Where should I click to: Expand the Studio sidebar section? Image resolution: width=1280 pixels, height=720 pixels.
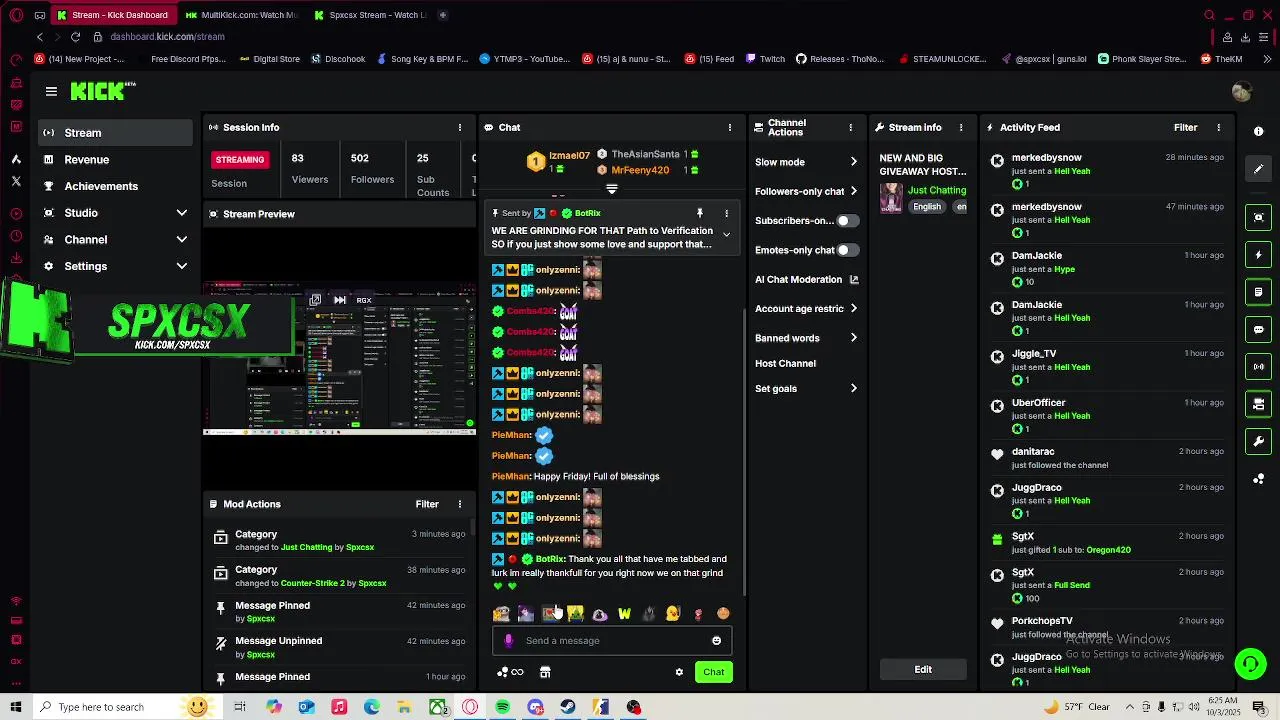pos(182,213)
